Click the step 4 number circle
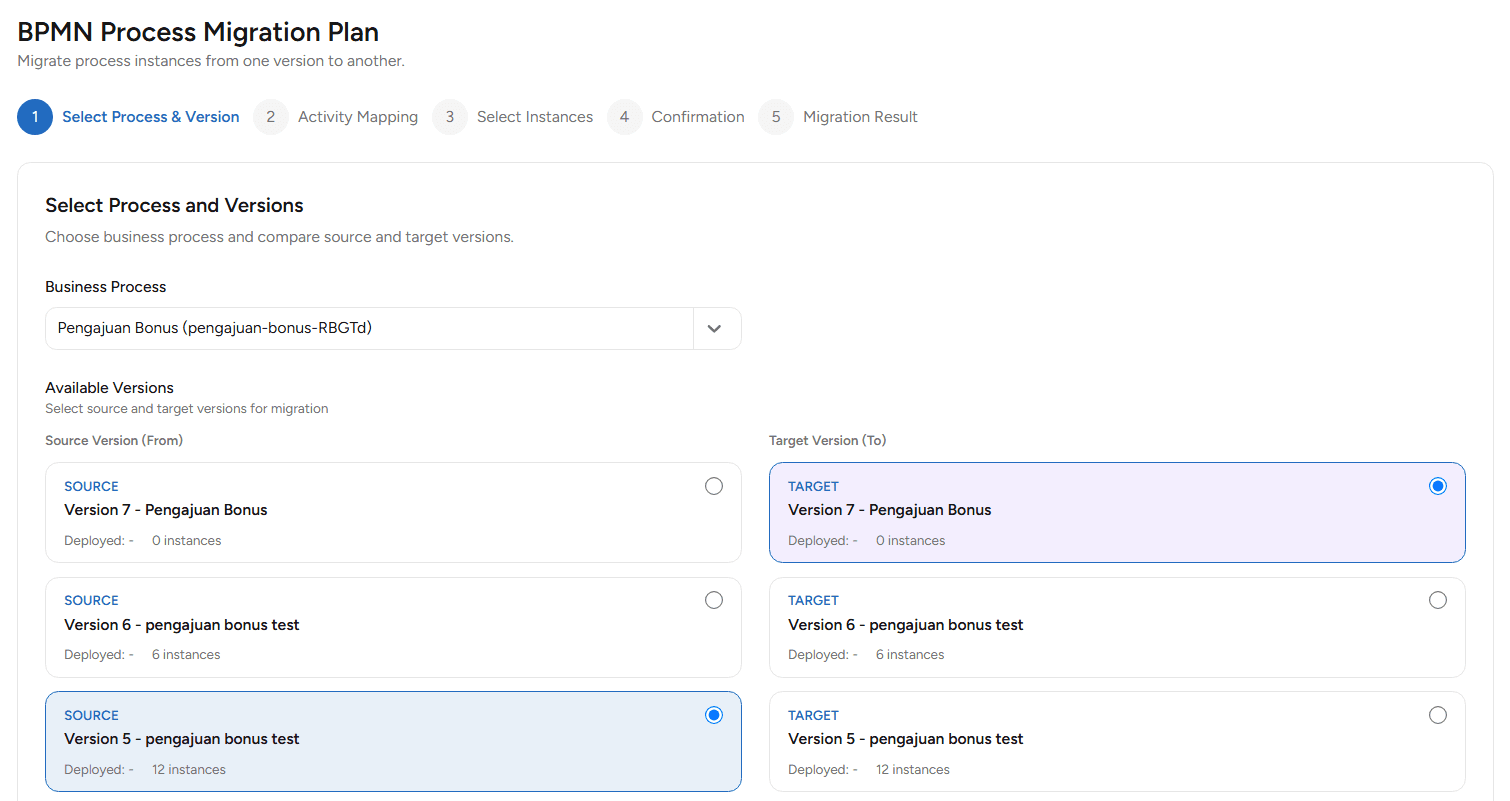Screen dimensions: 1510x801 point(625,117)
